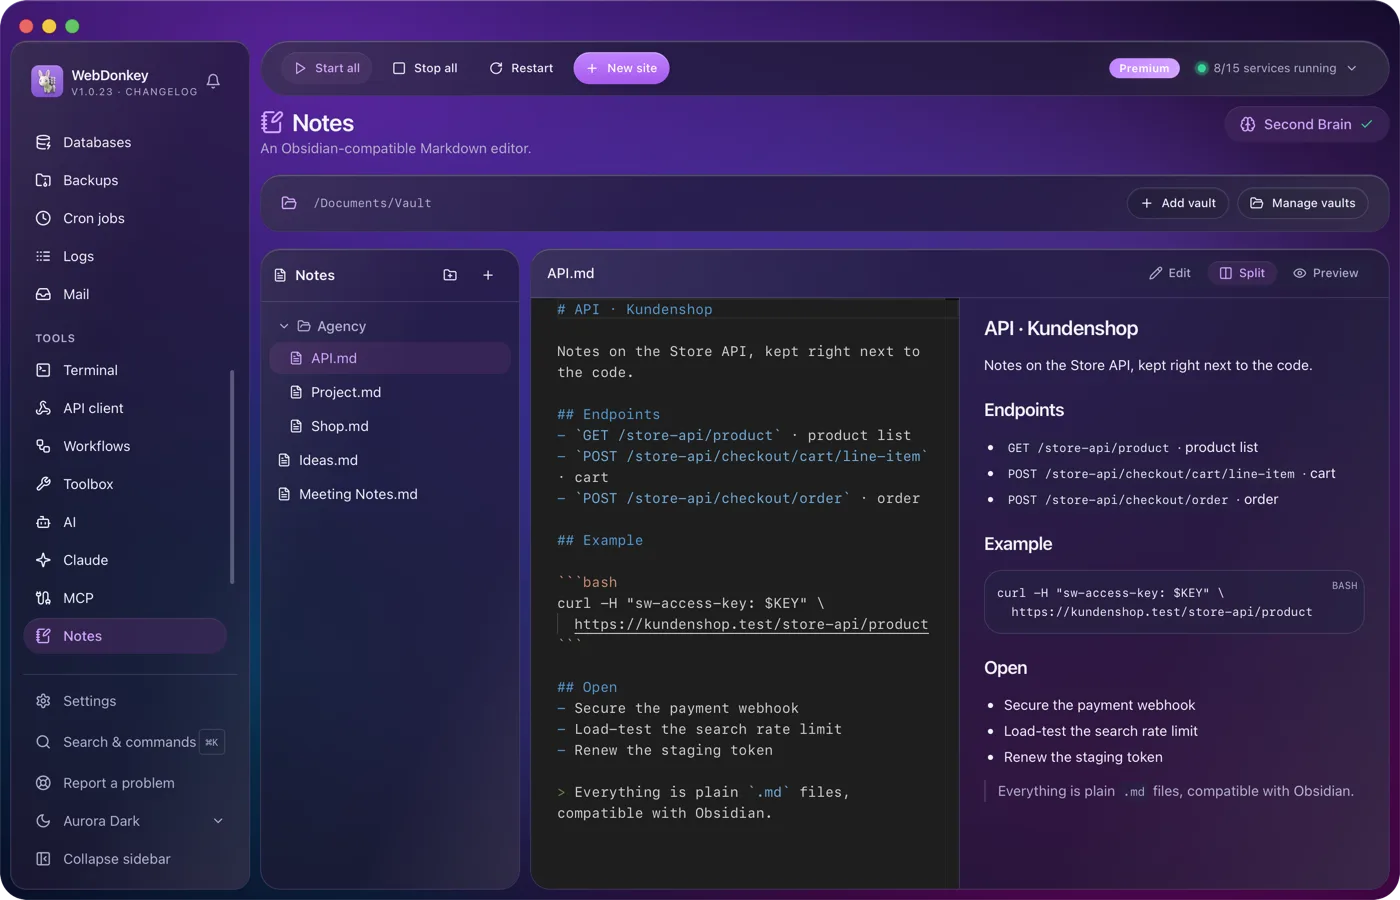
Task: Click Start all services
Action: (327, 68)
